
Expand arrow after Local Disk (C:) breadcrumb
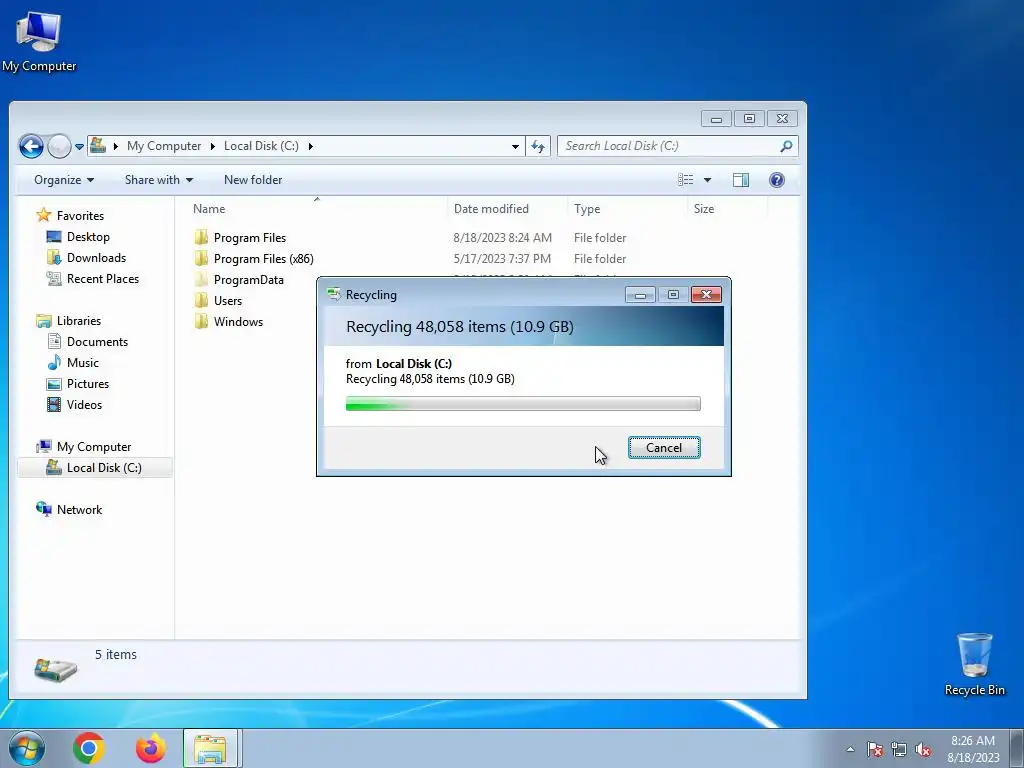[x=310, y=146]
